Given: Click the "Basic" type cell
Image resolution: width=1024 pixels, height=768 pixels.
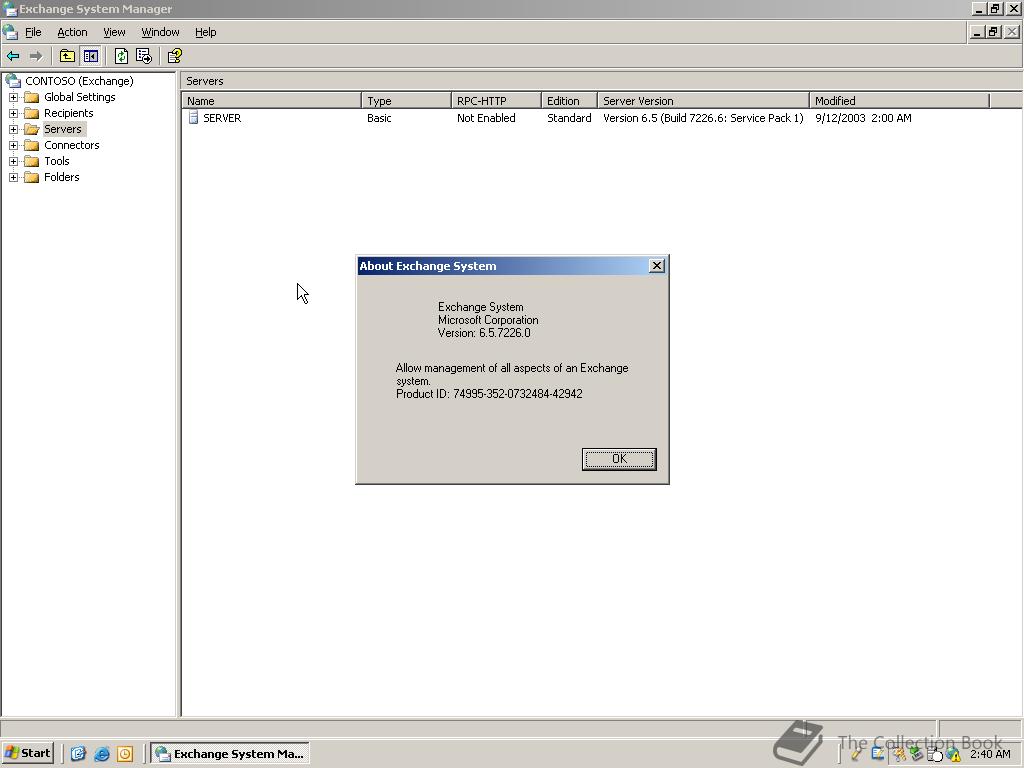Looking at the screenshot, I should pos(379,118).
